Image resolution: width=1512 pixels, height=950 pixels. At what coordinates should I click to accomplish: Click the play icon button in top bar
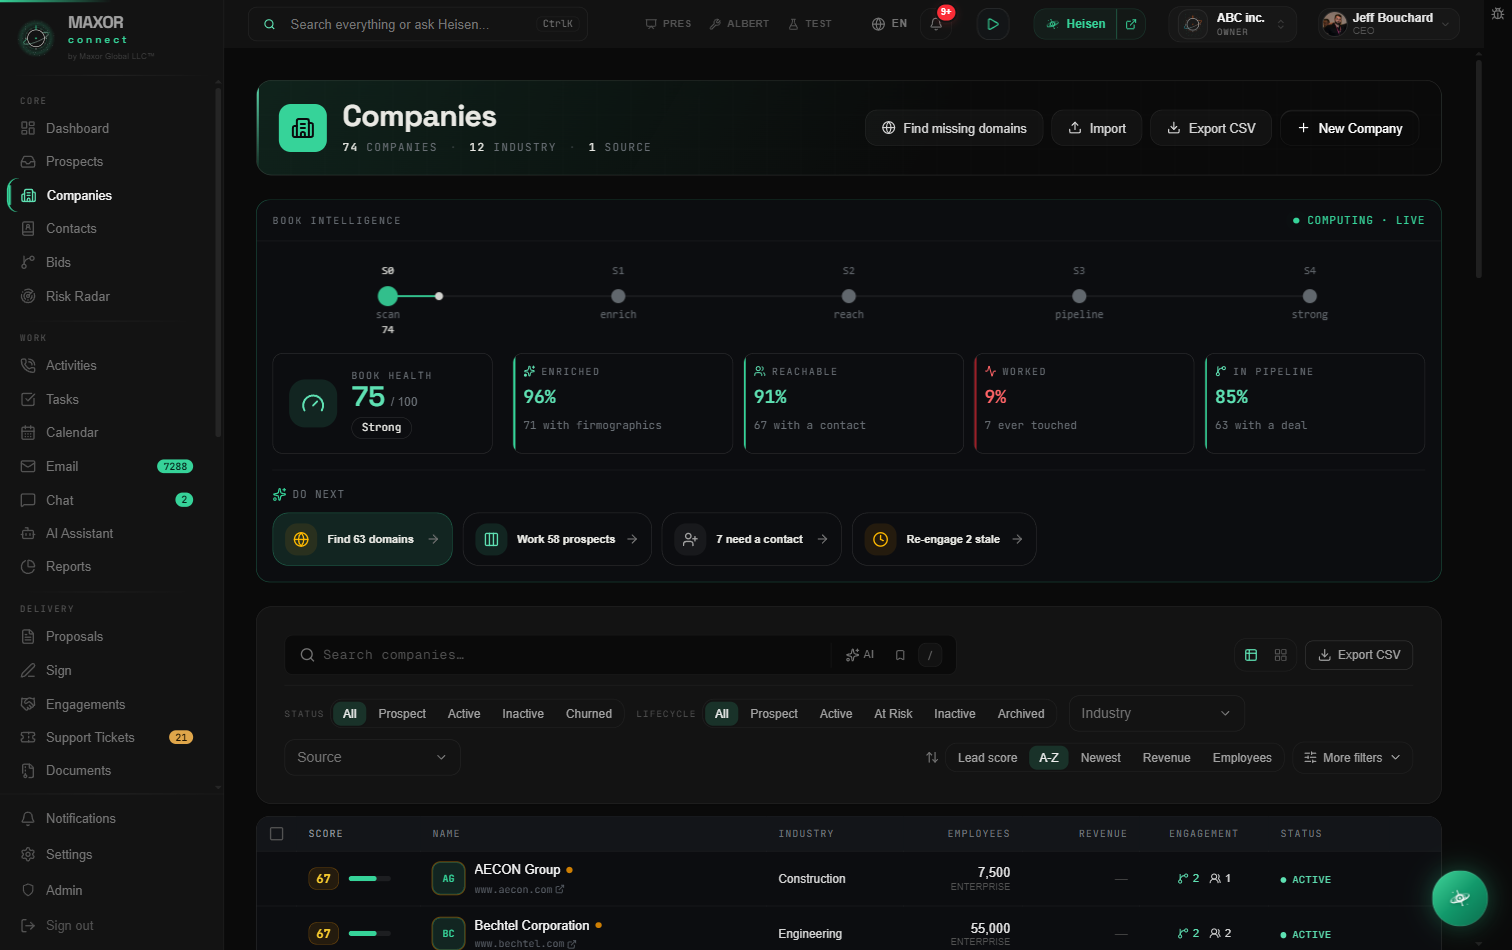click(992, 24)
